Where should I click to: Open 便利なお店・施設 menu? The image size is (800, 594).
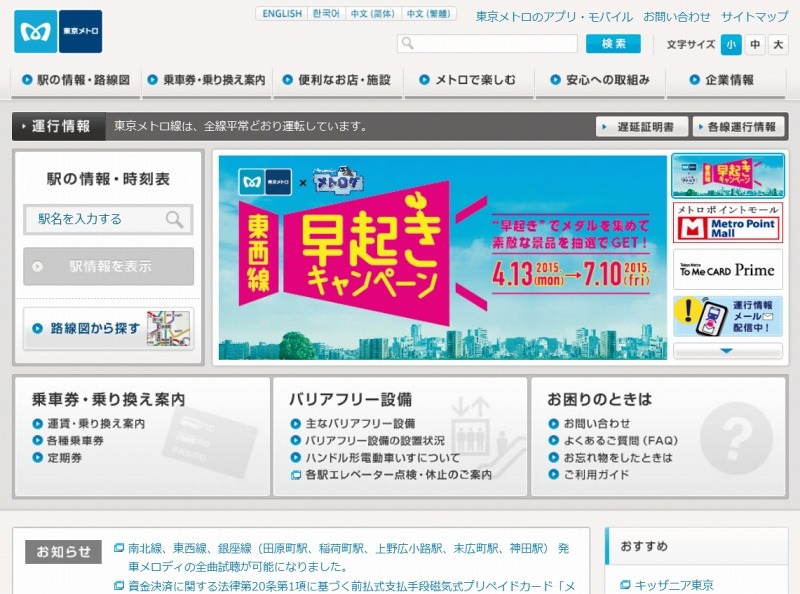[337, 80]
